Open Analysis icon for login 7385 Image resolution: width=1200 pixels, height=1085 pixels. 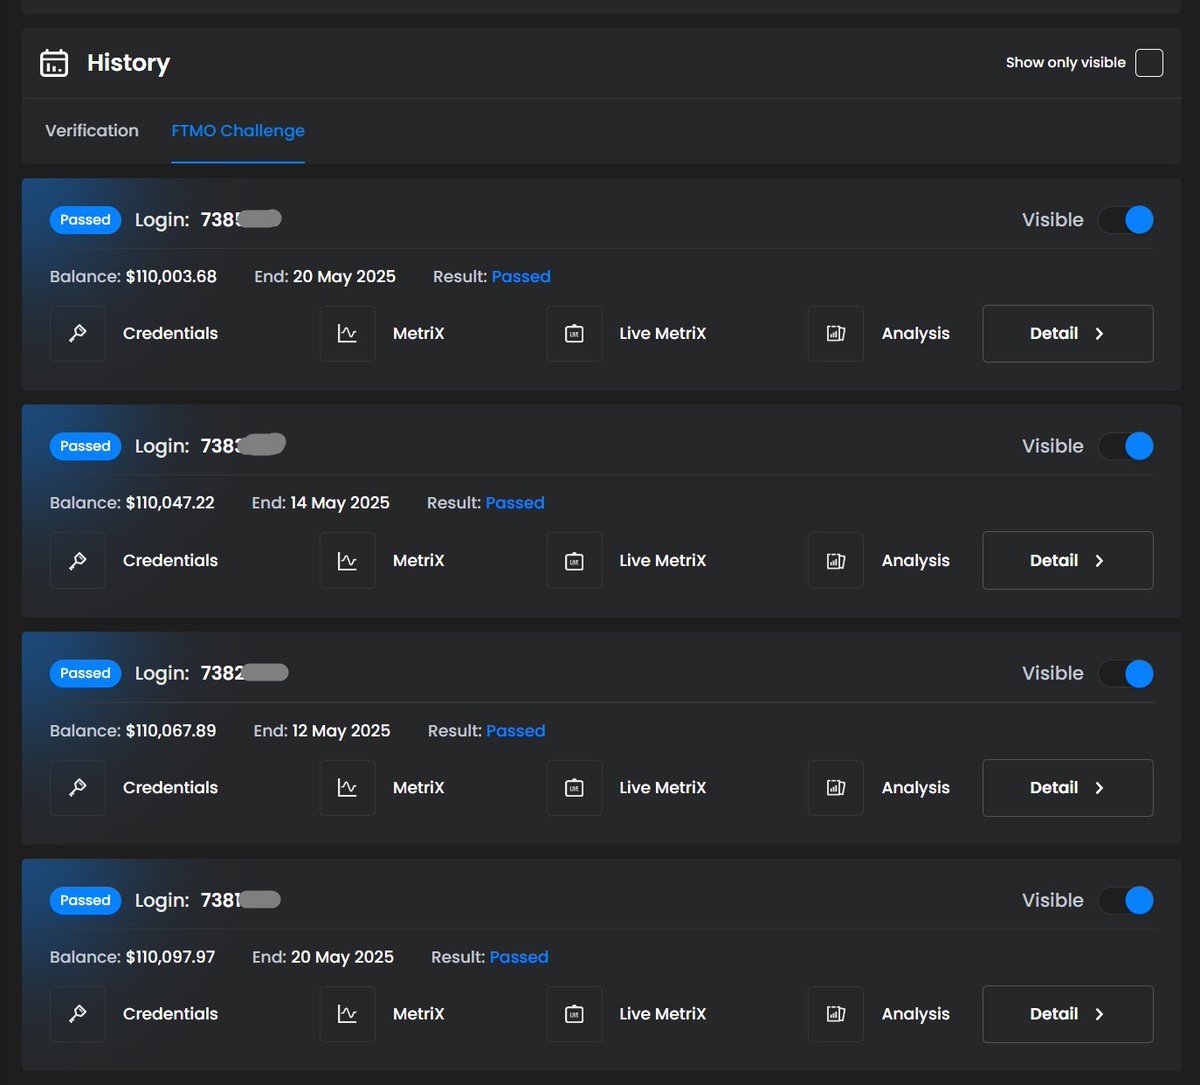(x=836, y=334)
